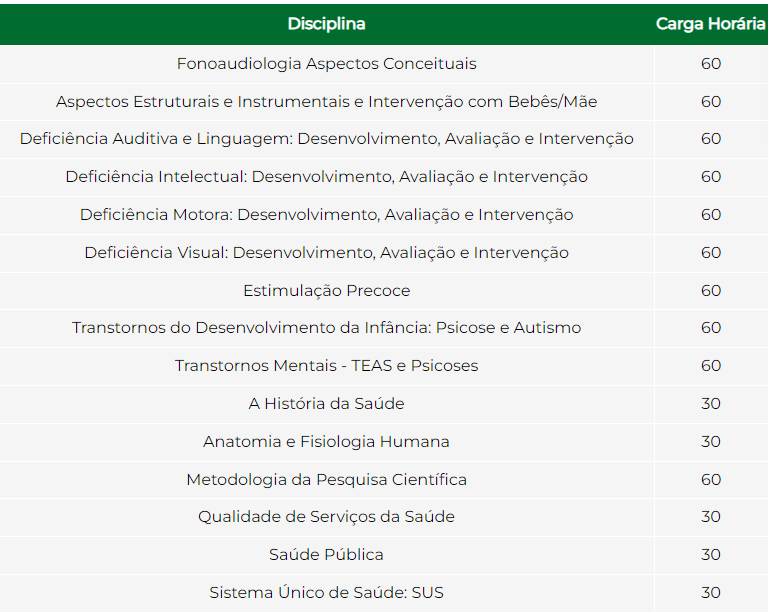
Task: Click hours value beside Metodologia da Pesquisa Científica
Action: [x=711, y=479]
